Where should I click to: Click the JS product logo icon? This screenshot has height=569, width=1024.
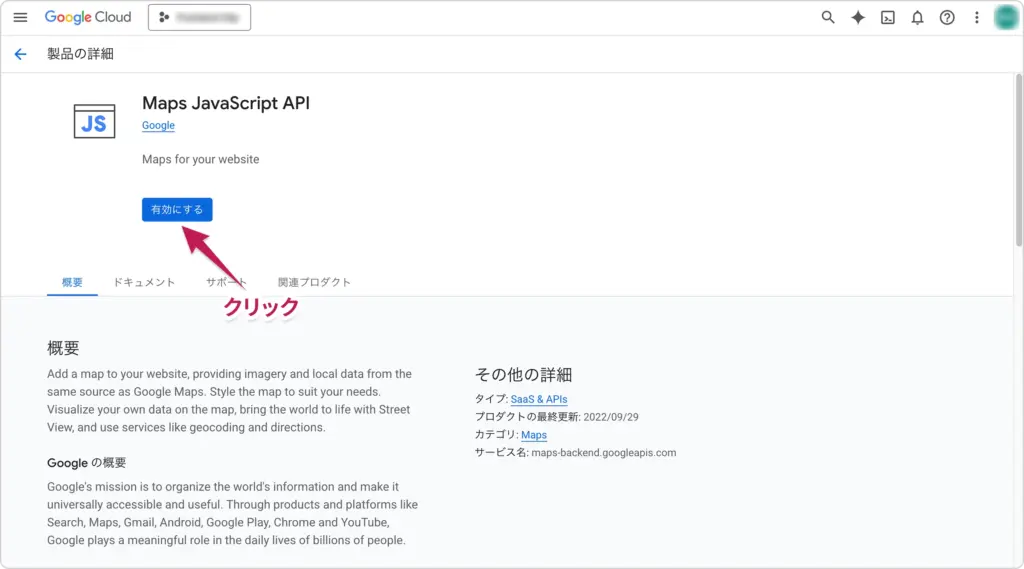click(x=94, y=121)
